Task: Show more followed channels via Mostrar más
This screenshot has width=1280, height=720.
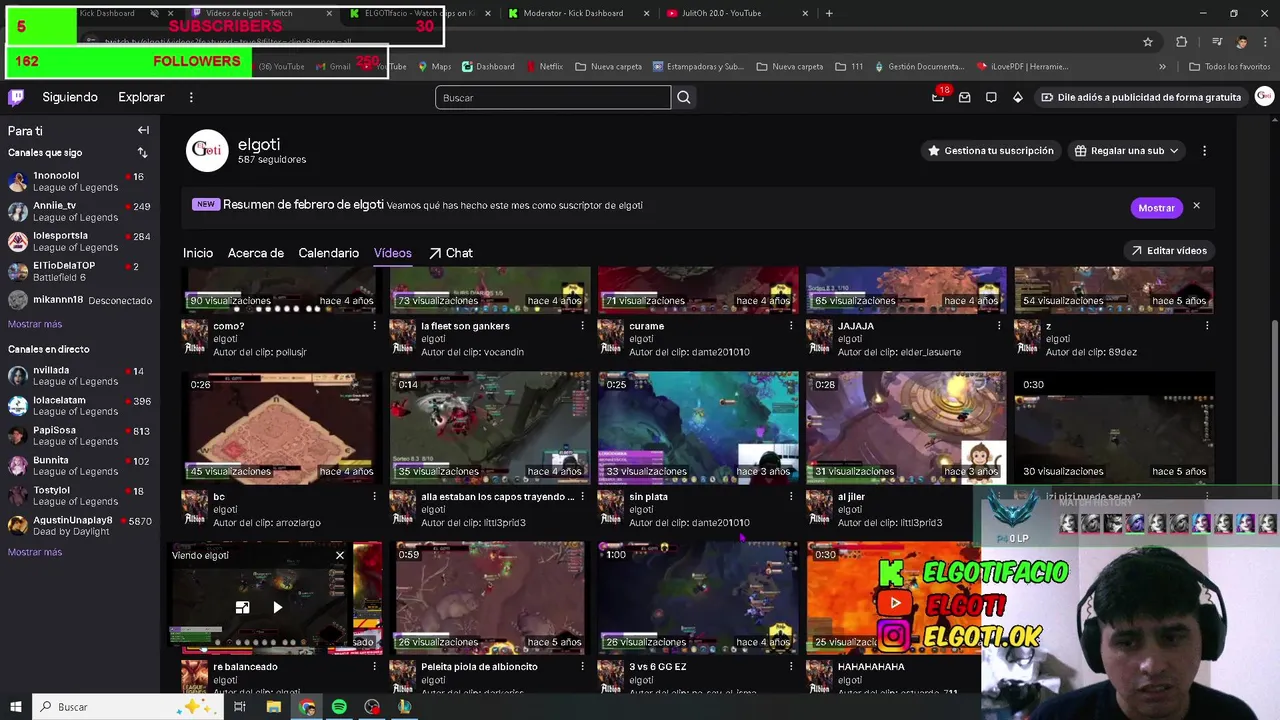Action: tap(35, 324)
